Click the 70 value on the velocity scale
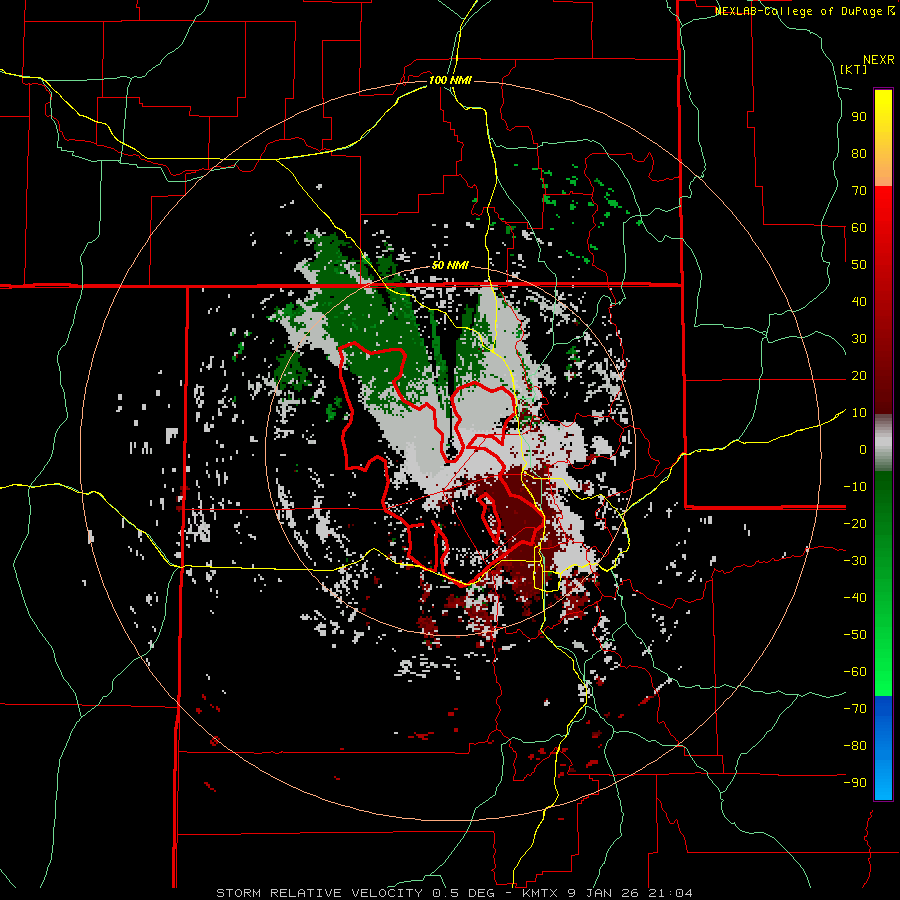Image resolution: width=900 pixels, height=900 pixels. (x=859, y=191)
